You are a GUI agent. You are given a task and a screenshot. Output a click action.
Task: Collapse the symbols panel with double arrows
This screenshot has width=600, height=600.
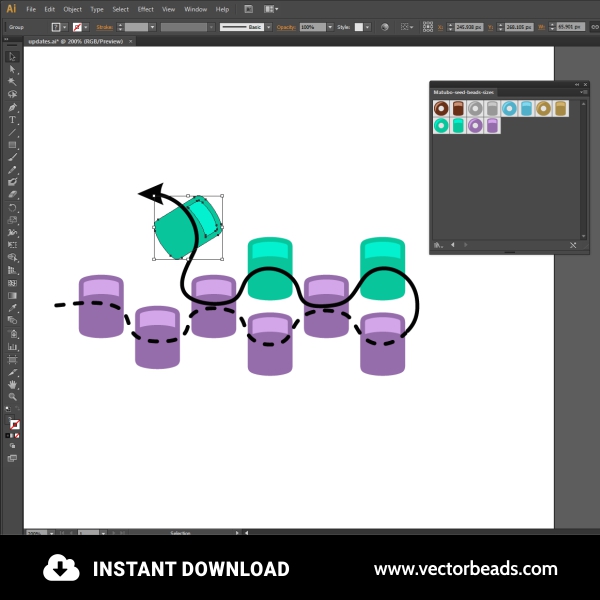(577, 84)
